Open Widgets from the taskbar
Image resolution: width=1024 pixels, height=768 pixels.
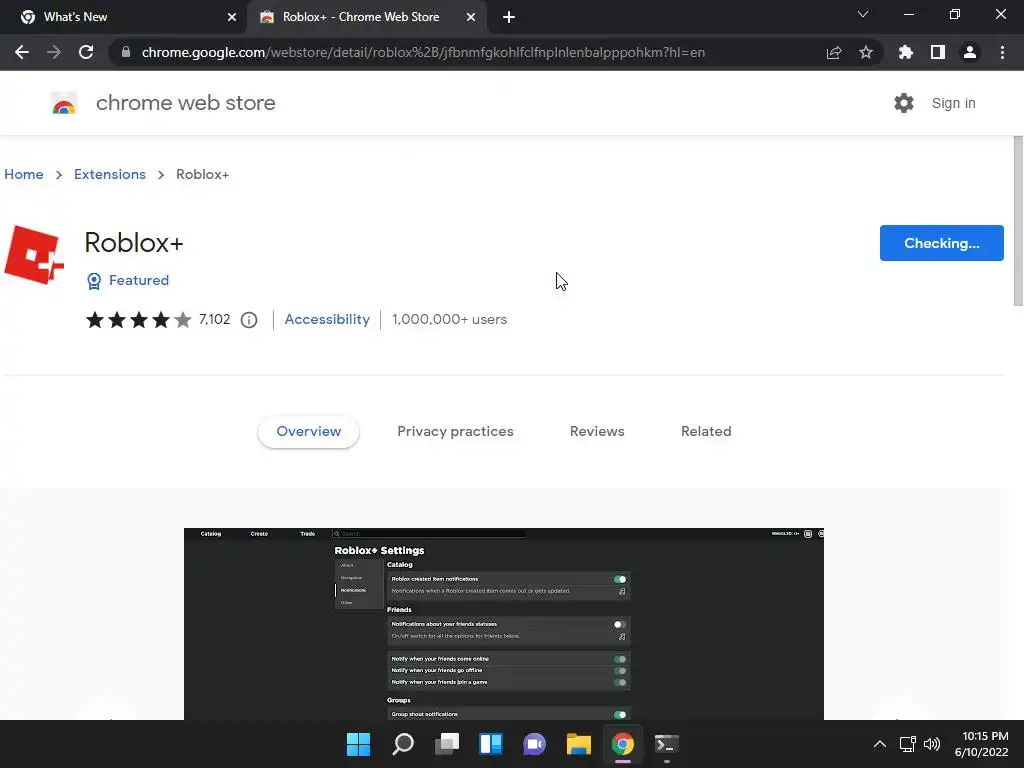[x=490, y=744]
